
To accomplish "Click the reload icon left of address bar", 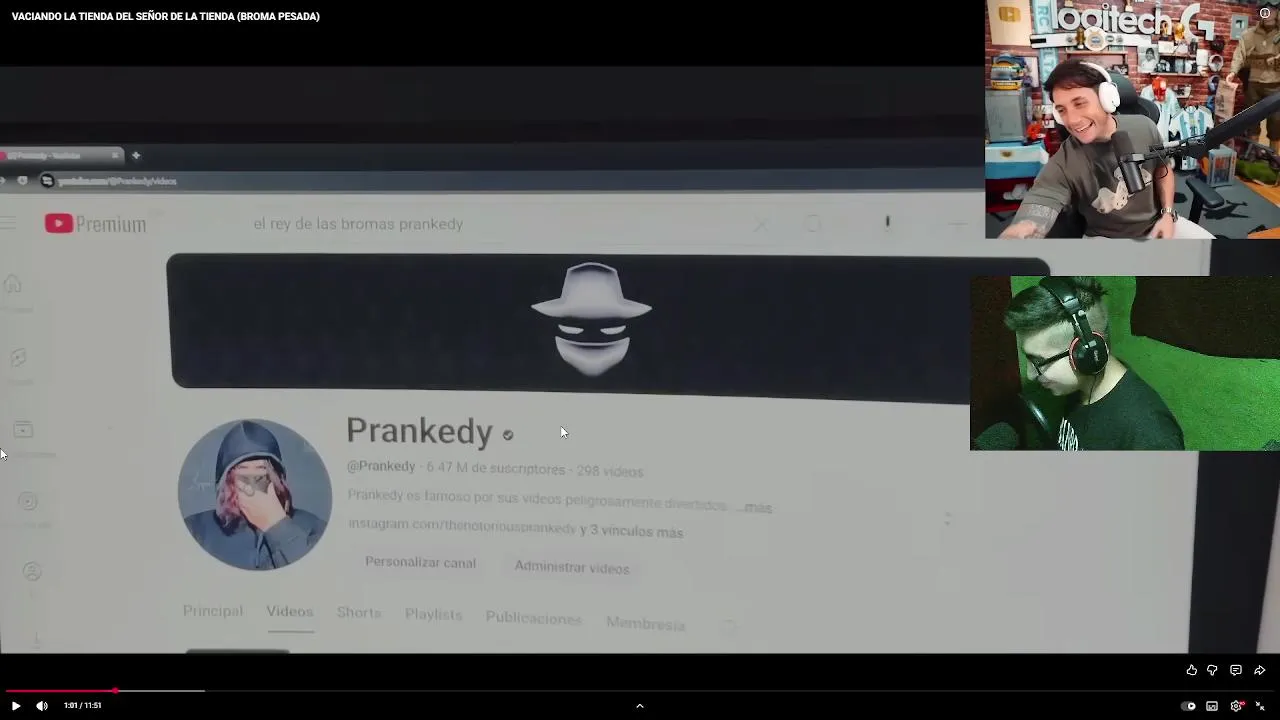I will (x=22, y=181).
